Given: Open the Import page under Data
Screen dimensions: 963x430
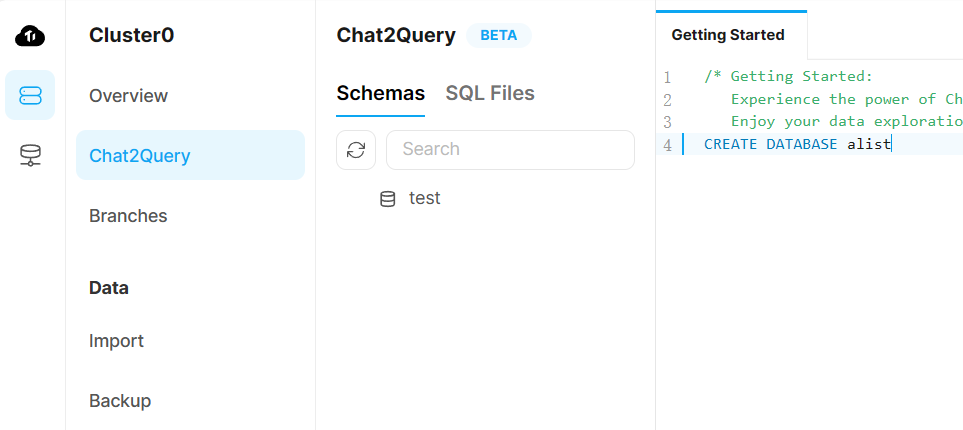Looking at the screenshot, I should (116, 341).
